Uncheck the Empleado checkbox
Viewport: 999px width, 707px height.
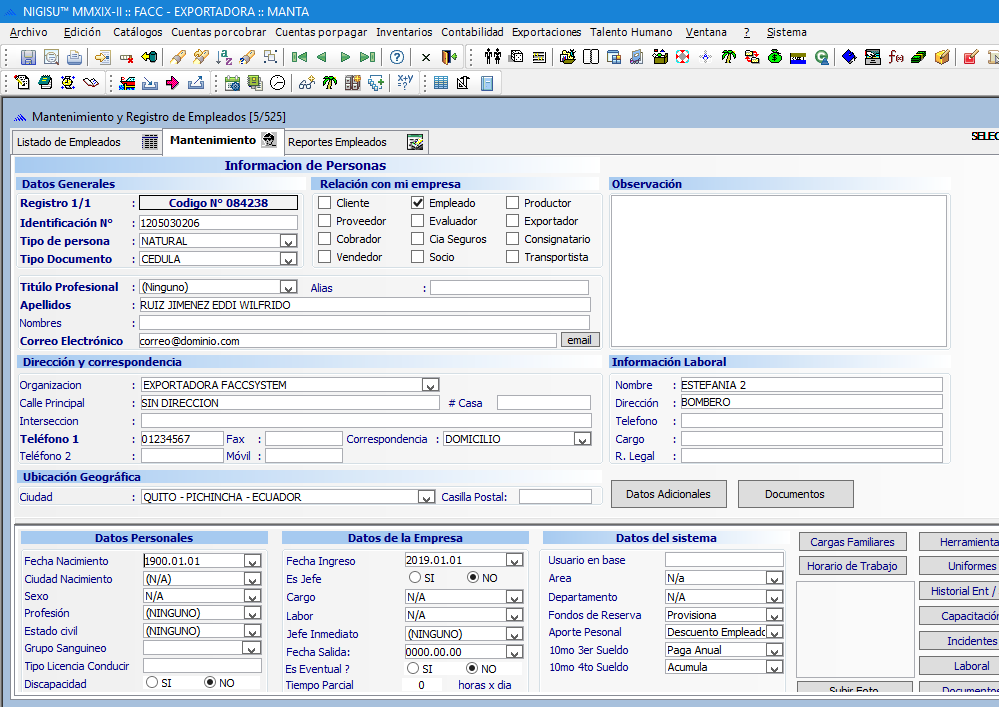[x=418, y=203]
